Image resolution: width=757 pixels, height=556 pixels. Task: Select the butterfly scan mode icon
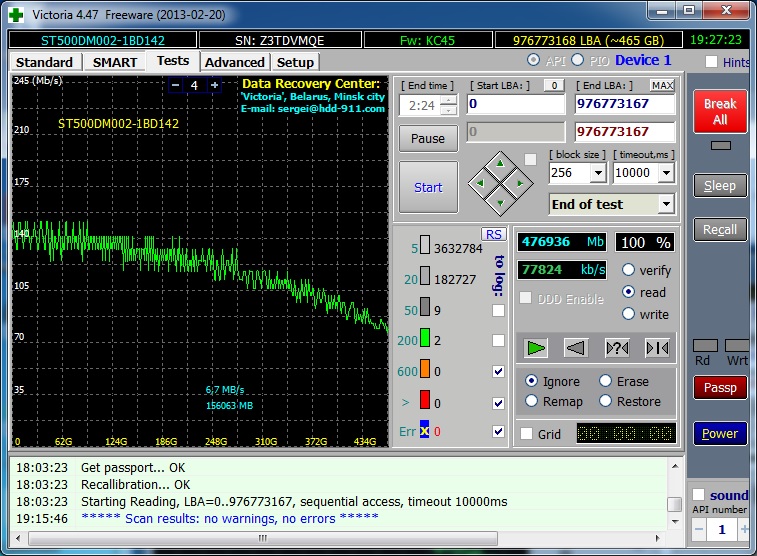(x=658, y=348)
